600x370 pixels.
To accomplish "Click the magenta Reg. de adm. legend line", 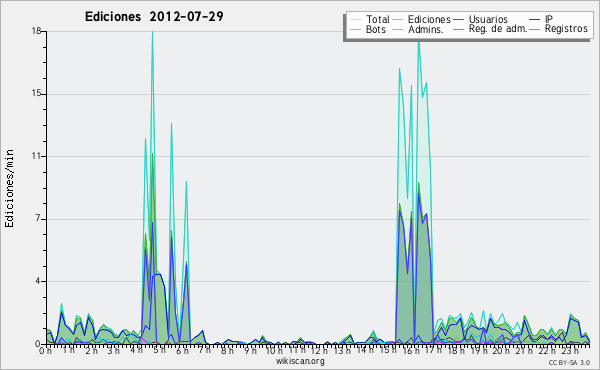I will point(458,29).
